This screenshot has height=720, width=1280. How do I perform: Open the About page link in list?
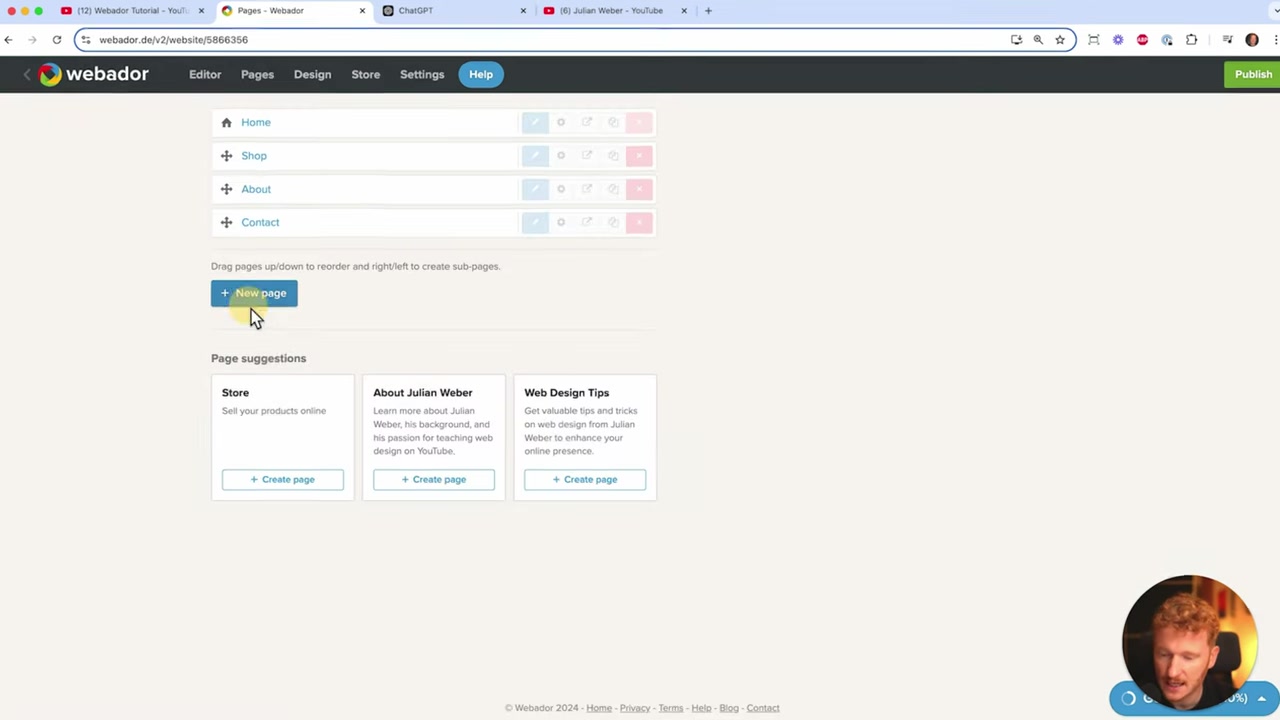[x=256, y=189]
